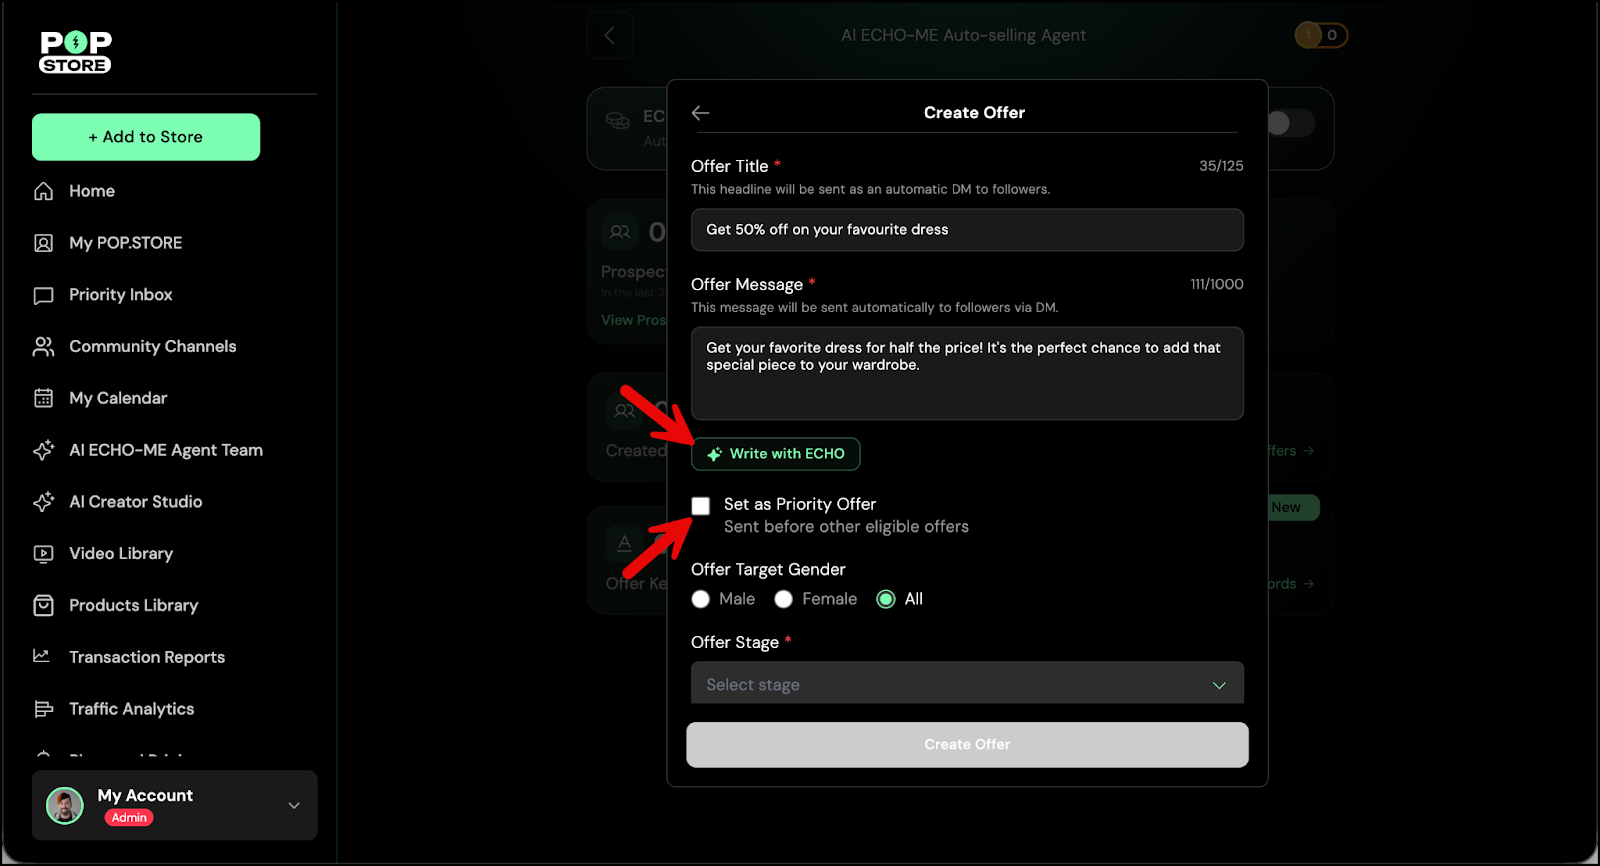Click the Traffic Analytics chart icon

pyautogui.click(x=44, y=709)
